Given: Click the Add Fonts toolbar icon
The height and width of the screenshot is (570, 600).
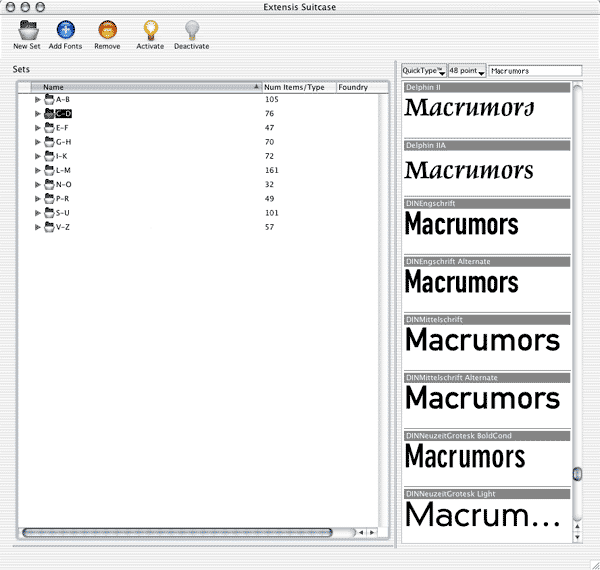Looking at the screenshot, I should click(x=65, y=30).
